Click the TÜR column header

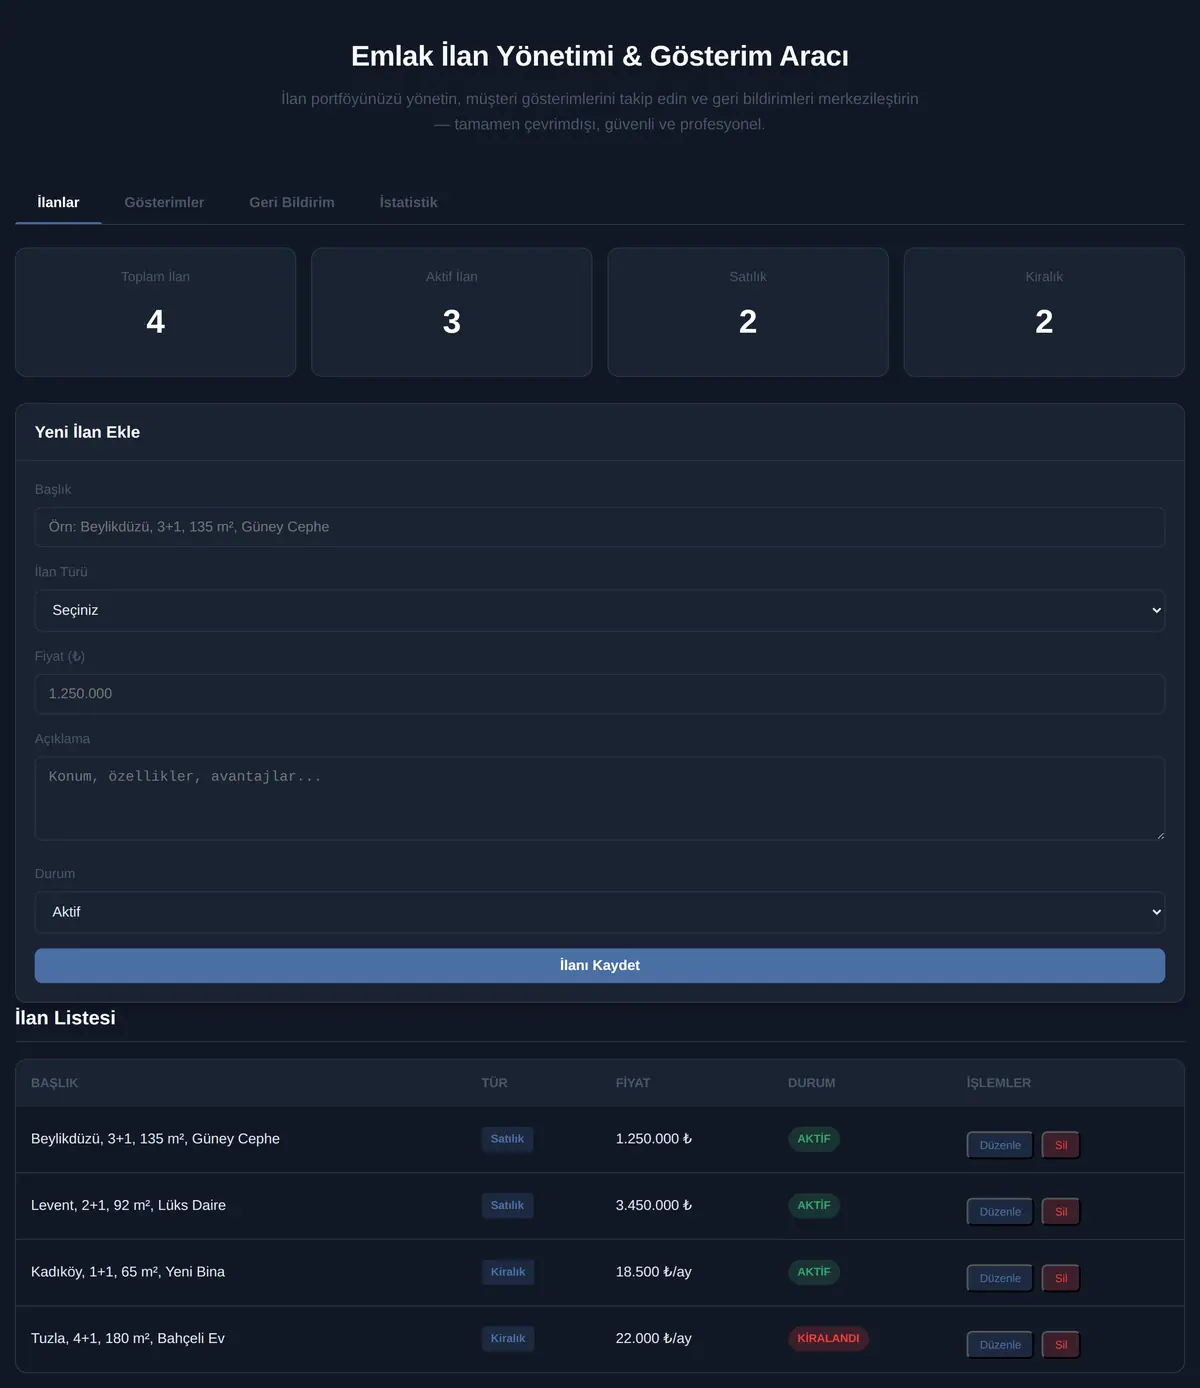[x=494, y=1083]
